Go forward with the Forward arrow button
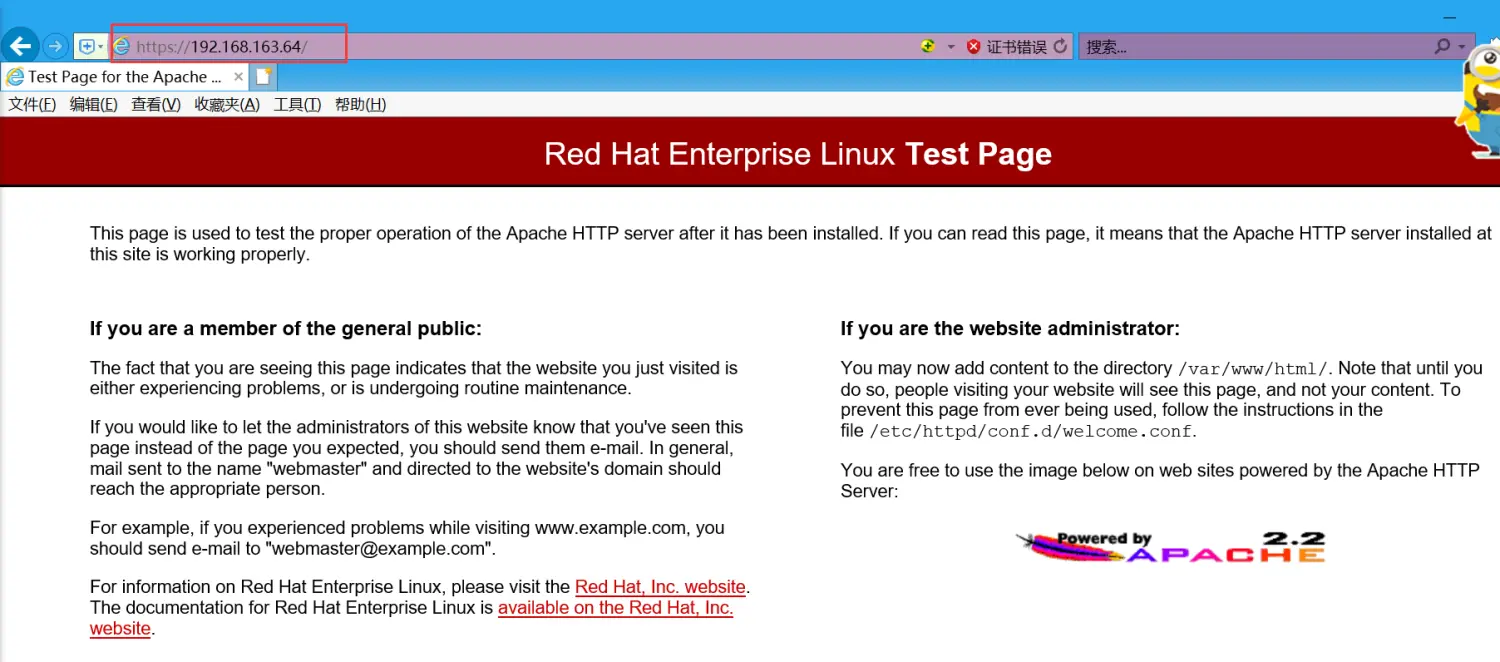 coord(55,46)
